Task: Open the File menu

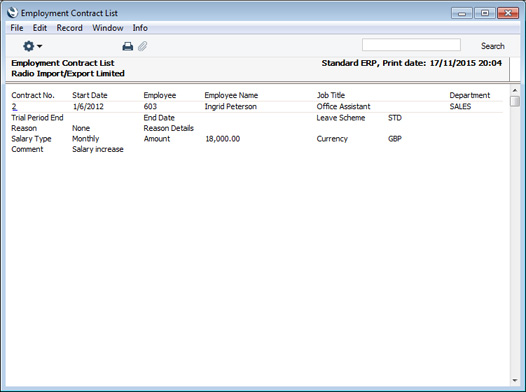Action: click(x=17, y=28)
